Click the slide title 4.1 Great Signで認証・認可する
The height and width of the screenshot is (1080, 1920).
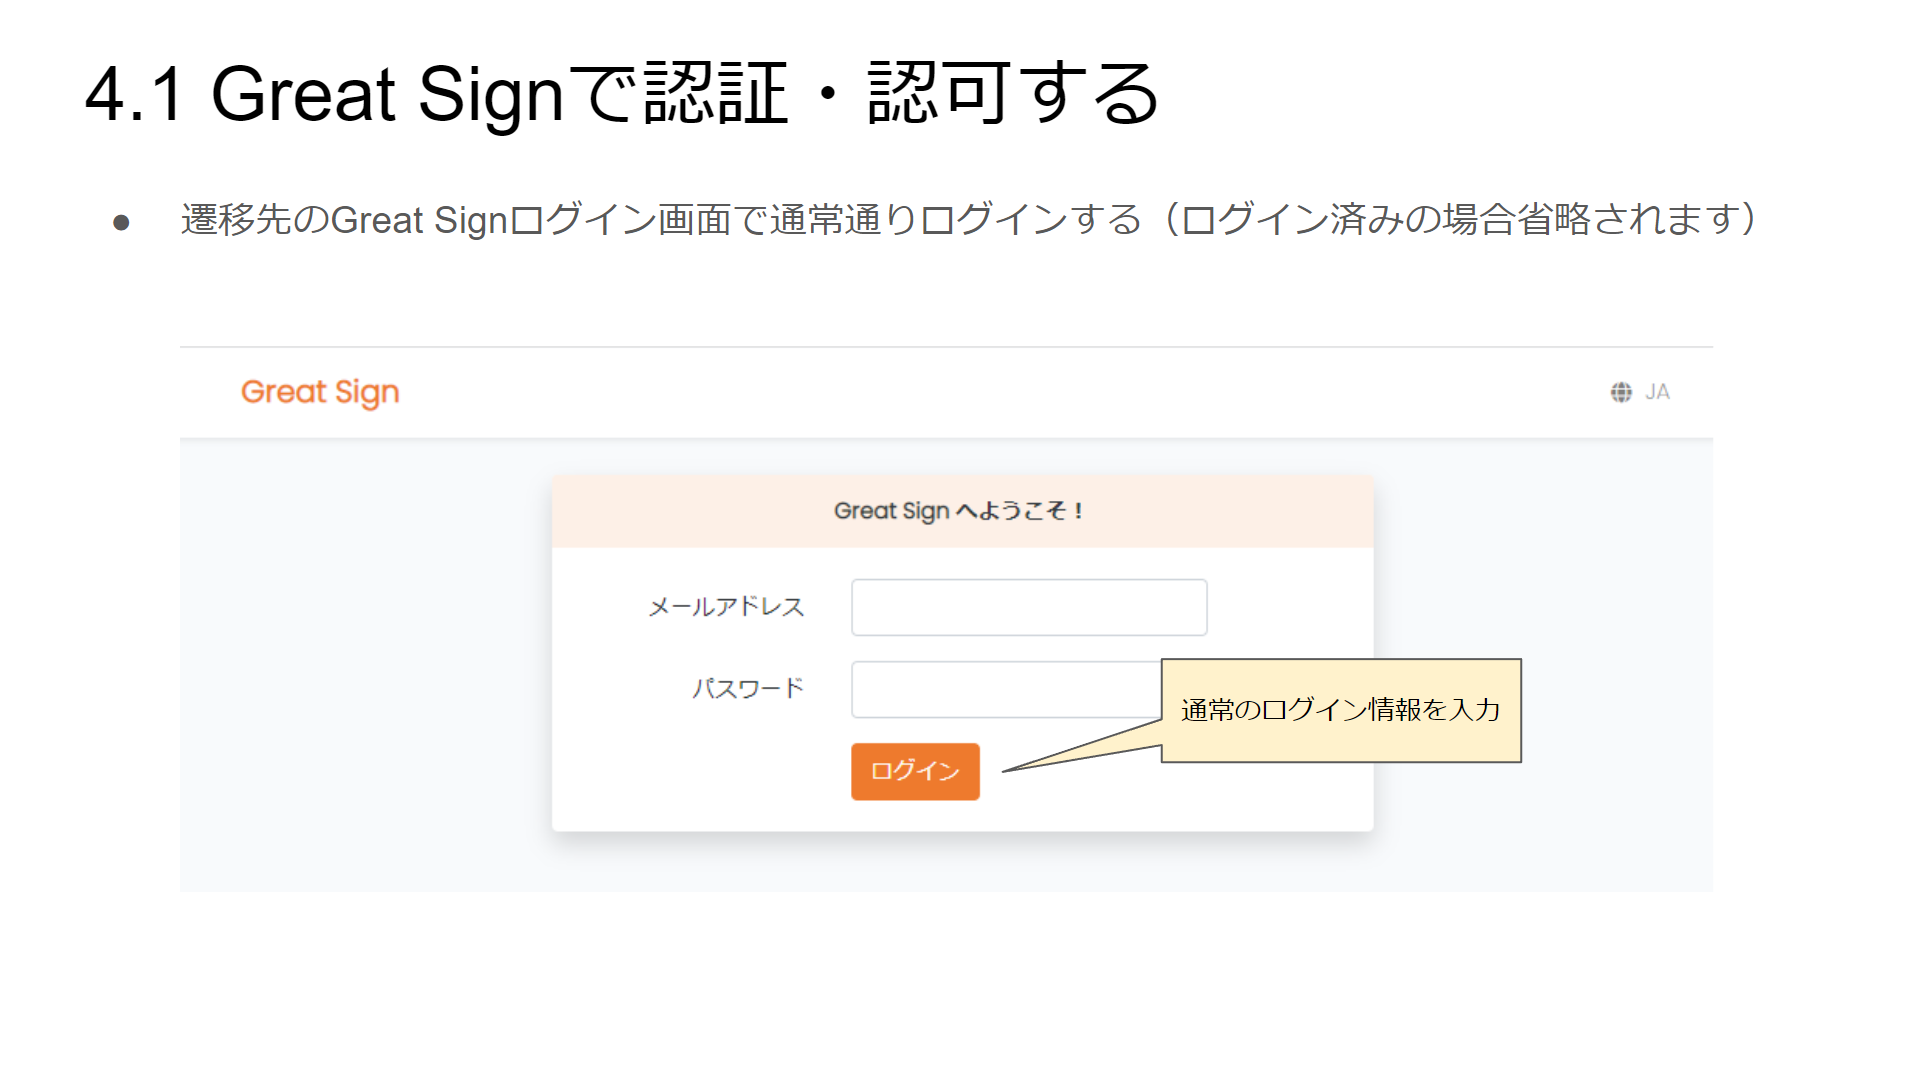tap(622, 94)
